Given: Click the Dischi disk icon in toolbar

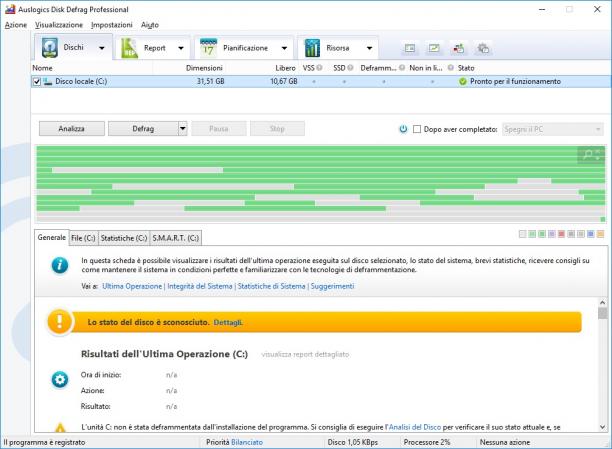Looking at the screenshot, I should (x=50, y=48).
